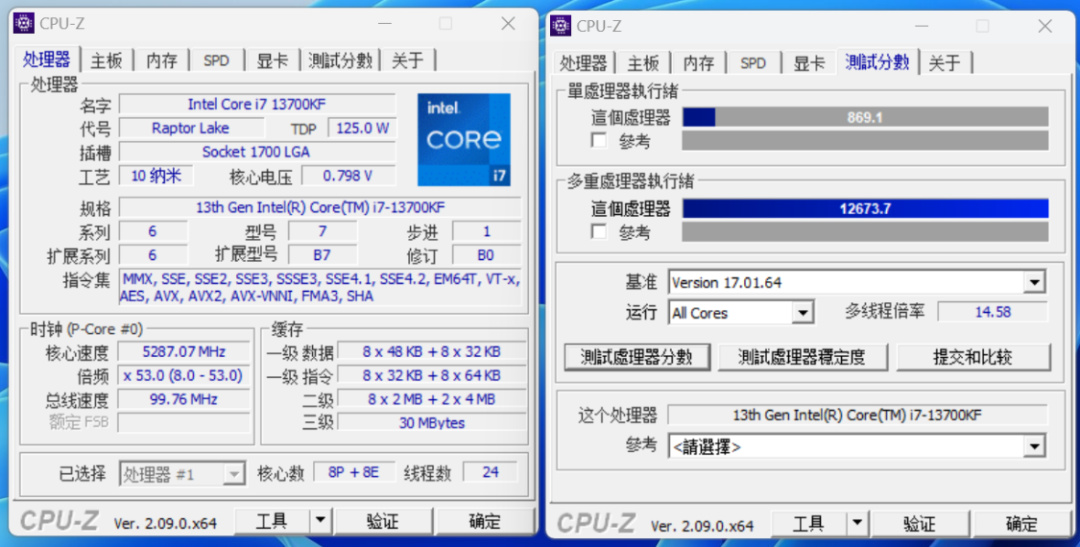Click the 提交和比较 button
The height and width of the screenshot is (547, 1080).
click(x=973, y=357)
